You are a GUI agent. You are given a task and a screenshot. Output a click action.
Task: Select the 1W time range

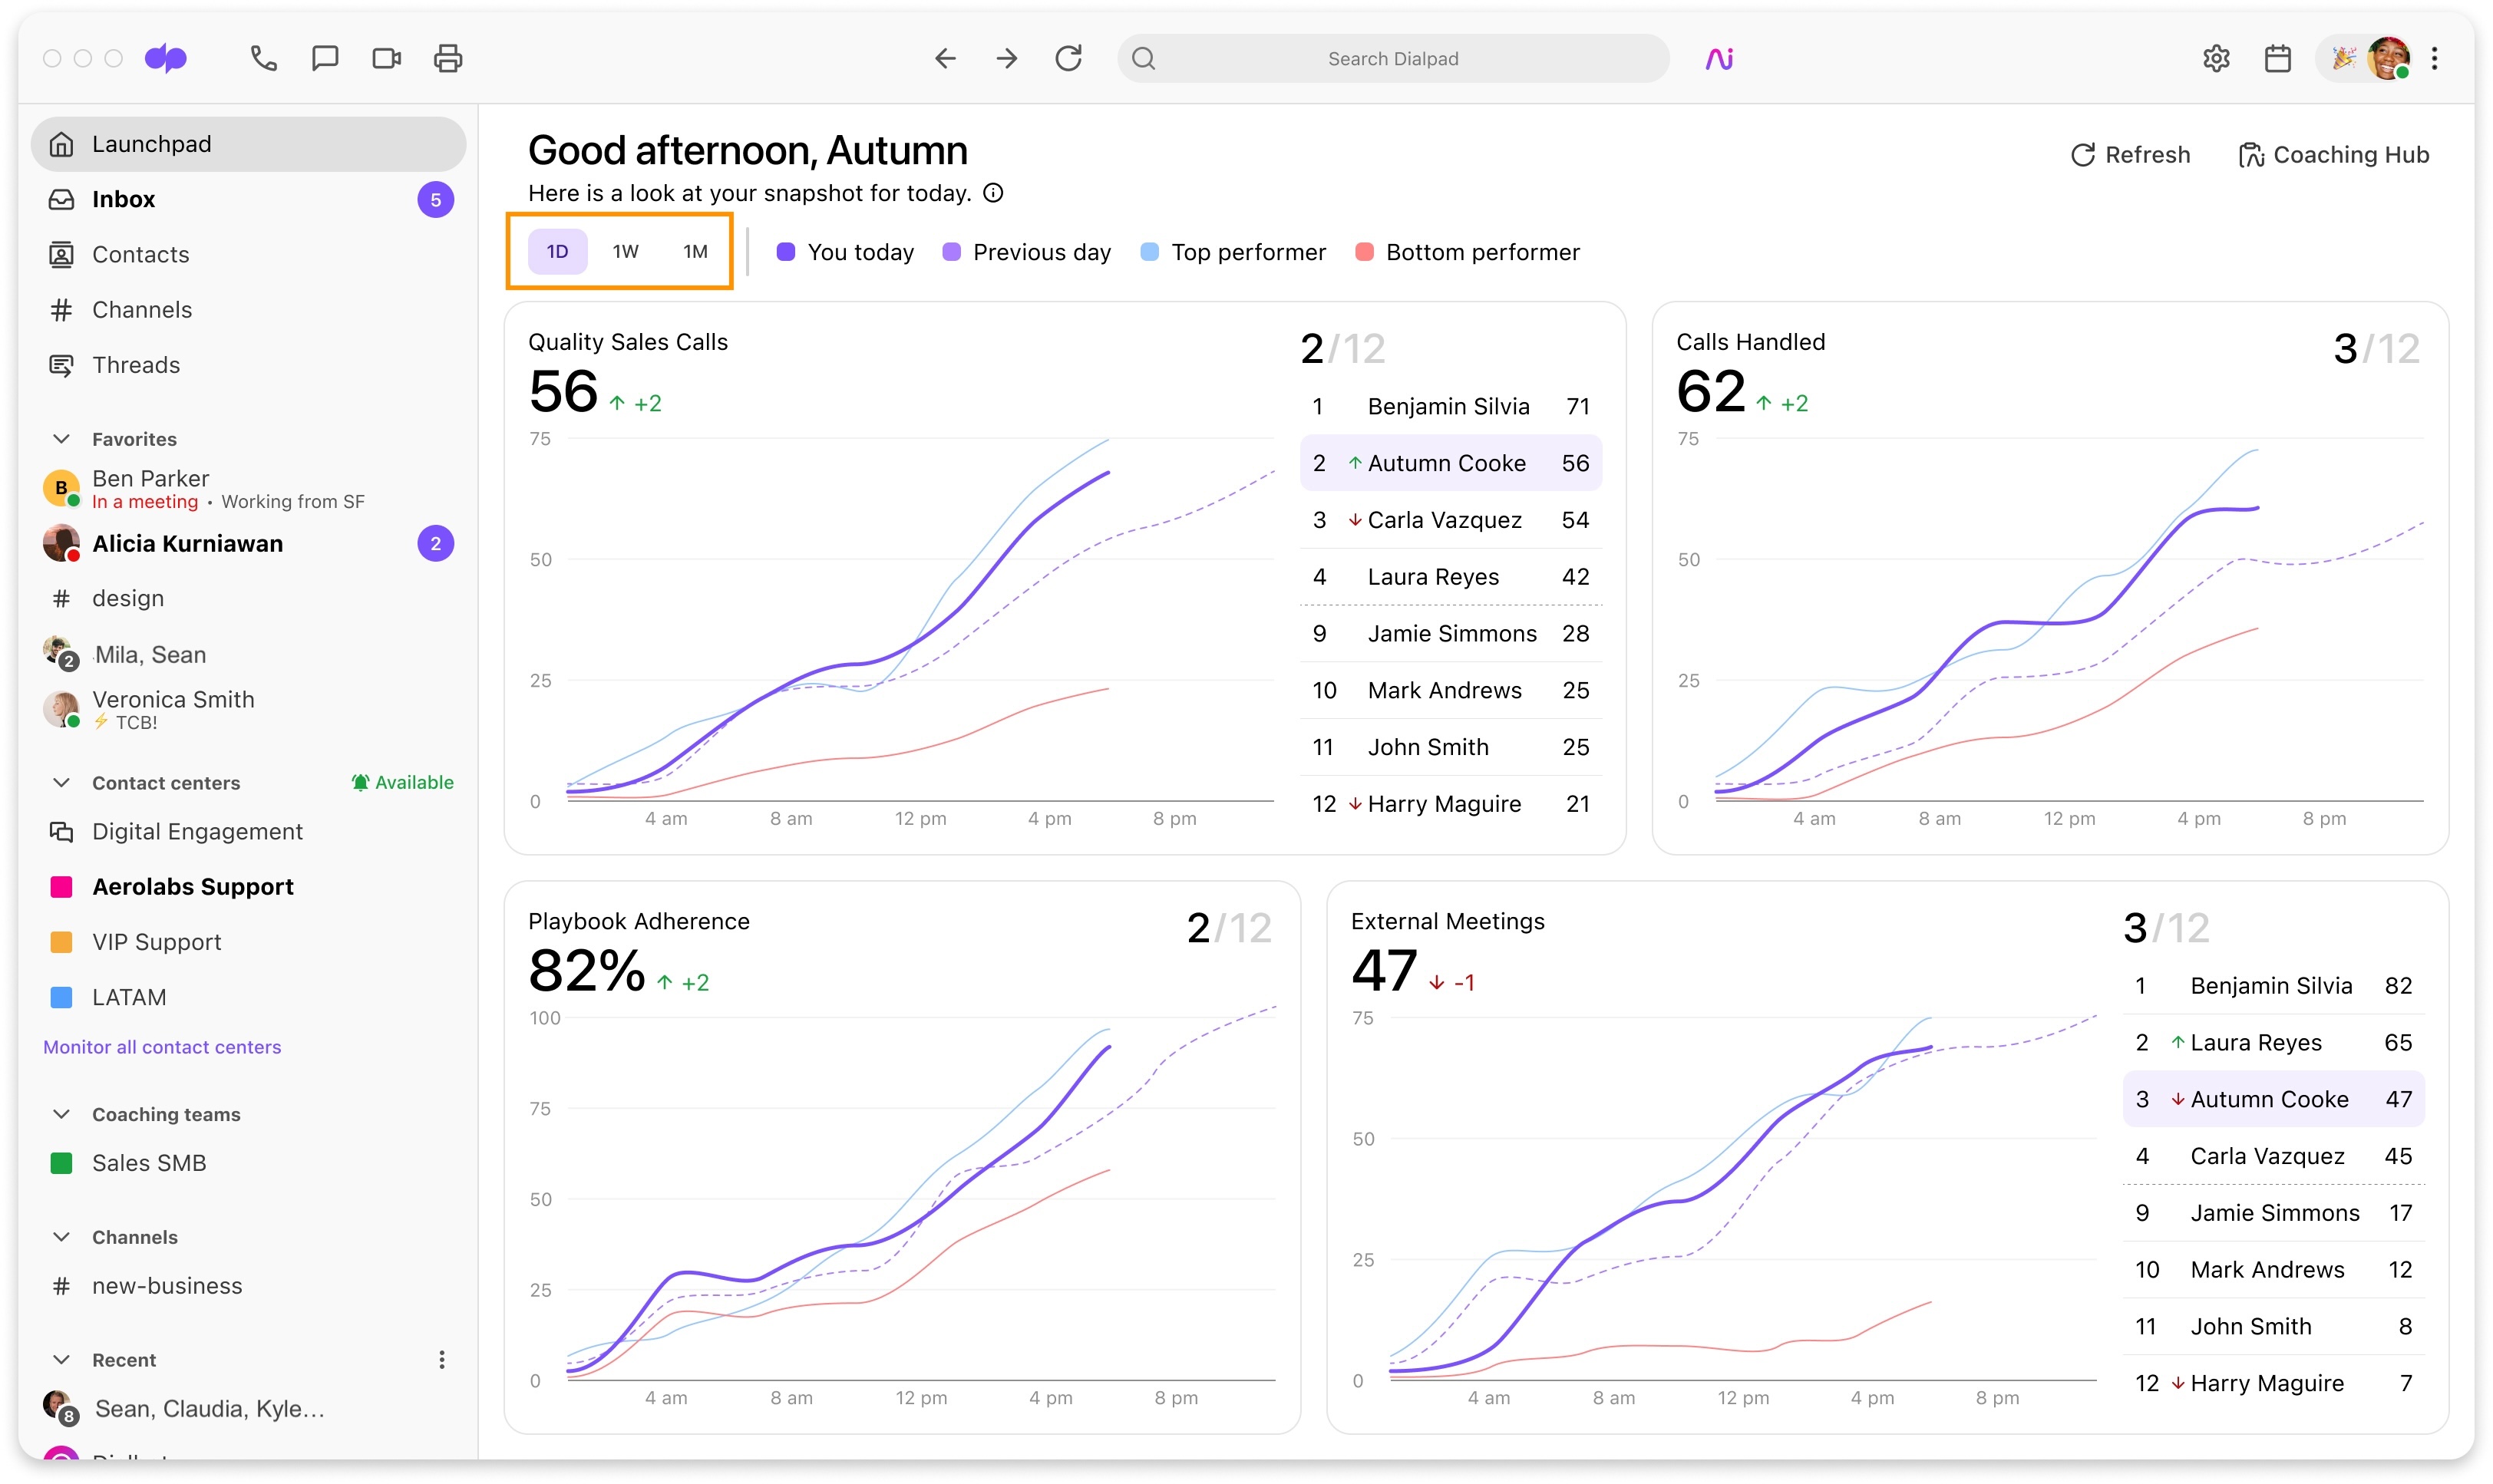pos(625,251)
